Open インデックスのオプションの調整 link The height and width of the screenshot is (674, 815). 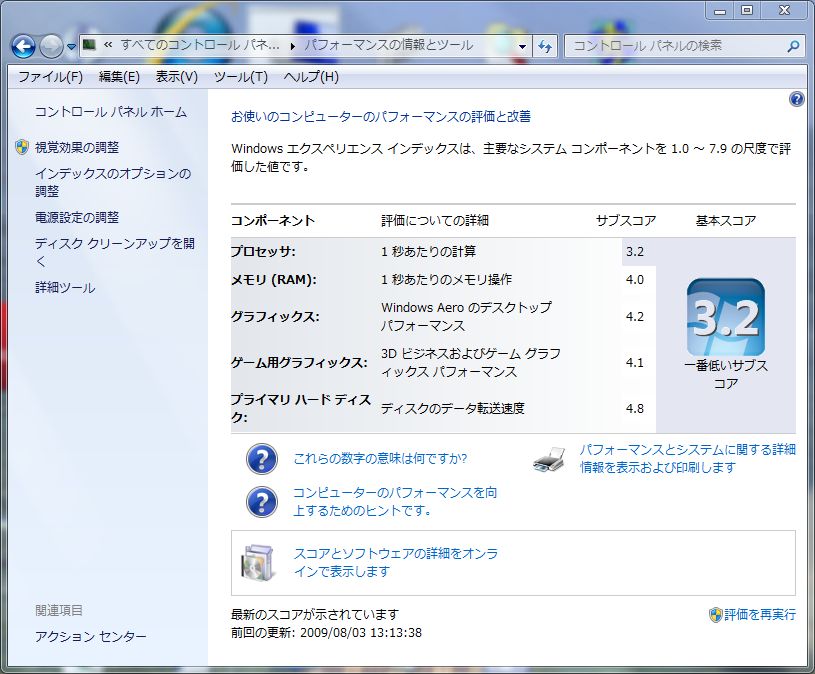(113, 182)
